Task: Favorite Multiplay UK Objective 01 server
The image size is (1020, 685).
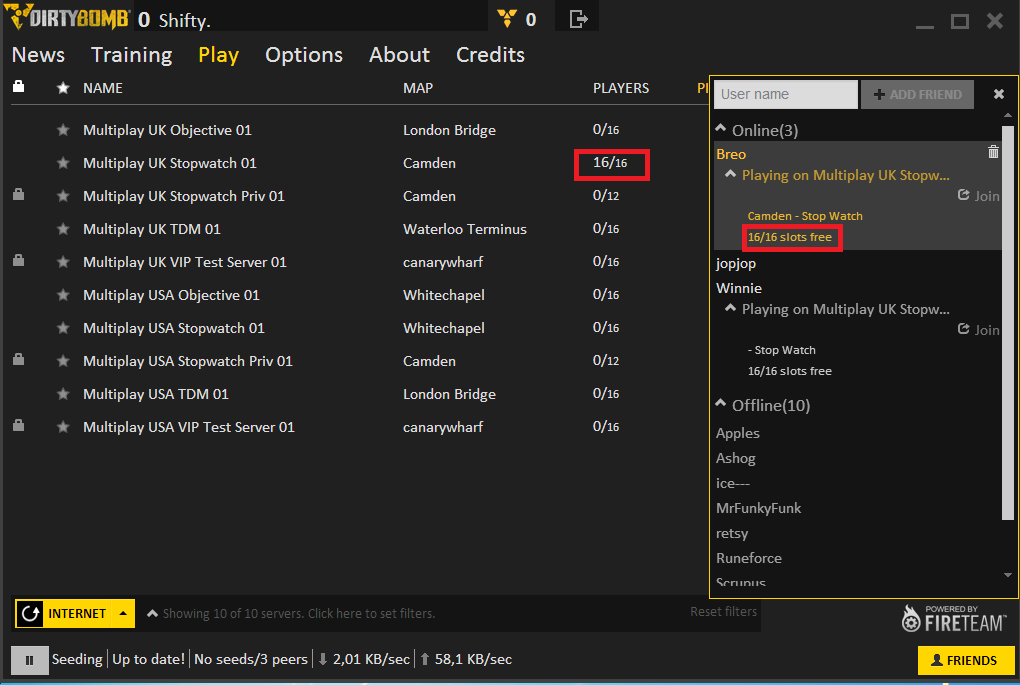Action: (63, 130)
